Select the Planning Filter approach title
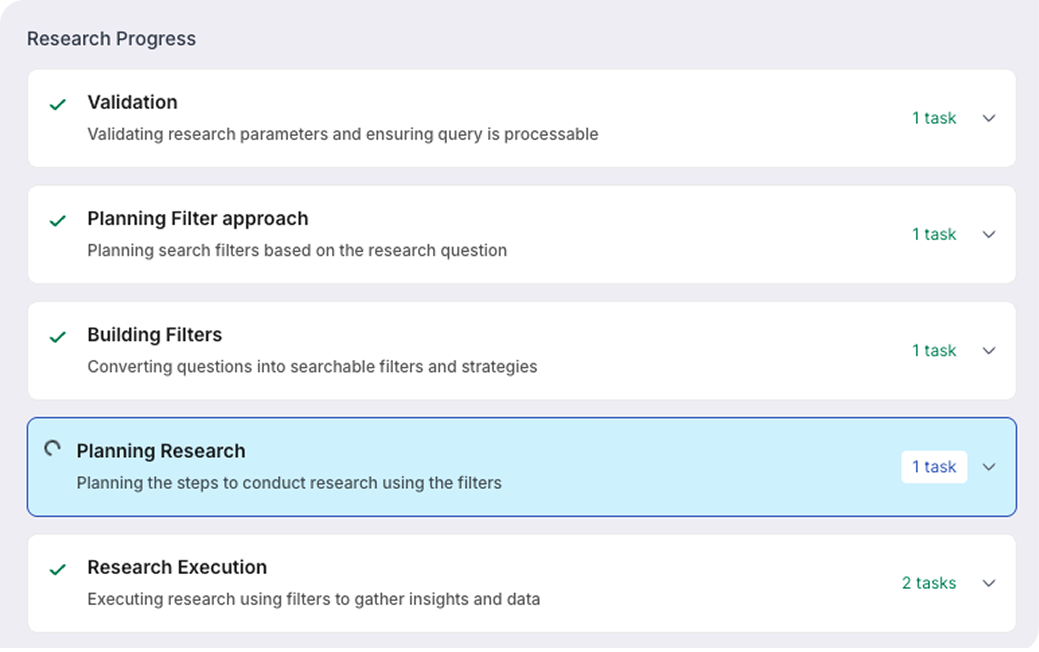The width and height of the screenshot is (1039, 652). 197,218
